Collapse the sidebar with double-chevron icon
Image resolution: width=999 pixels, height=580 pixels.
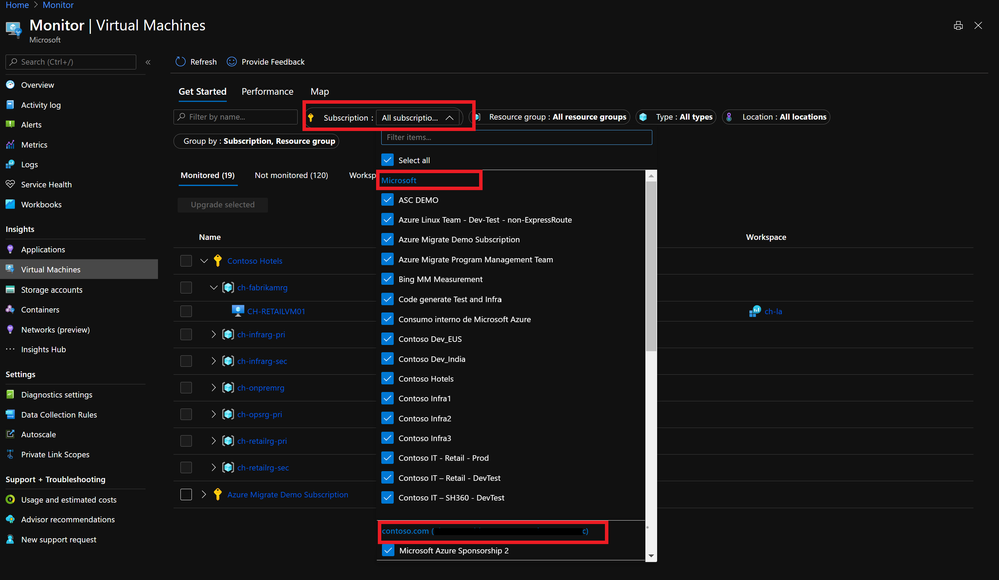click(x=148, y=62)
